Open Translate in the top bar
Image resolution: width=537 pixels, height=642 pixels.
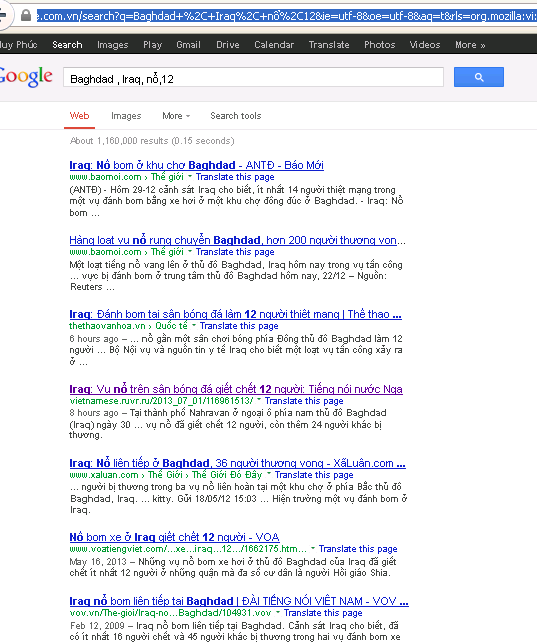(x=329, y=45)
